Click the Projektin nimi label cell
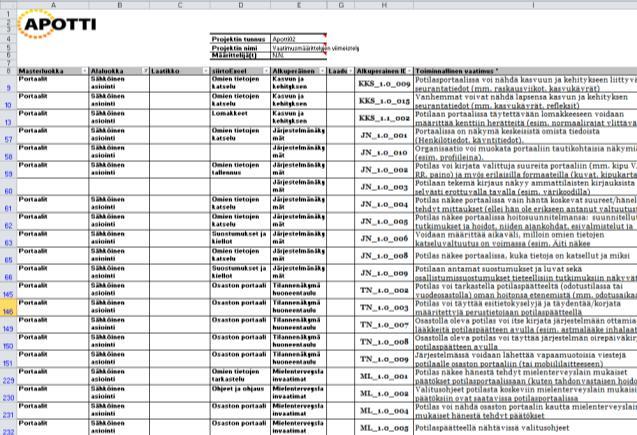This screenshot has width=637, height=435. pyautogui.click(x=240, y=48)
